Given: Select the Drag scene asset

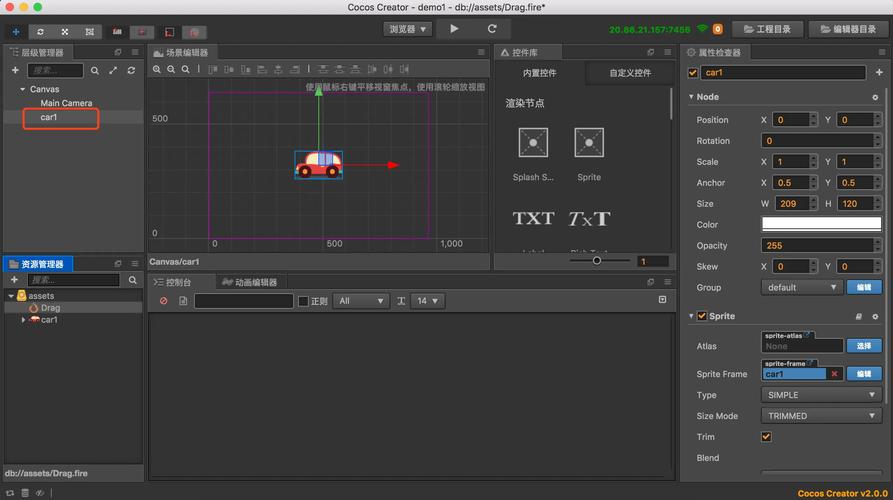Looking at the screenshot, I should click(x=50, y=308).
